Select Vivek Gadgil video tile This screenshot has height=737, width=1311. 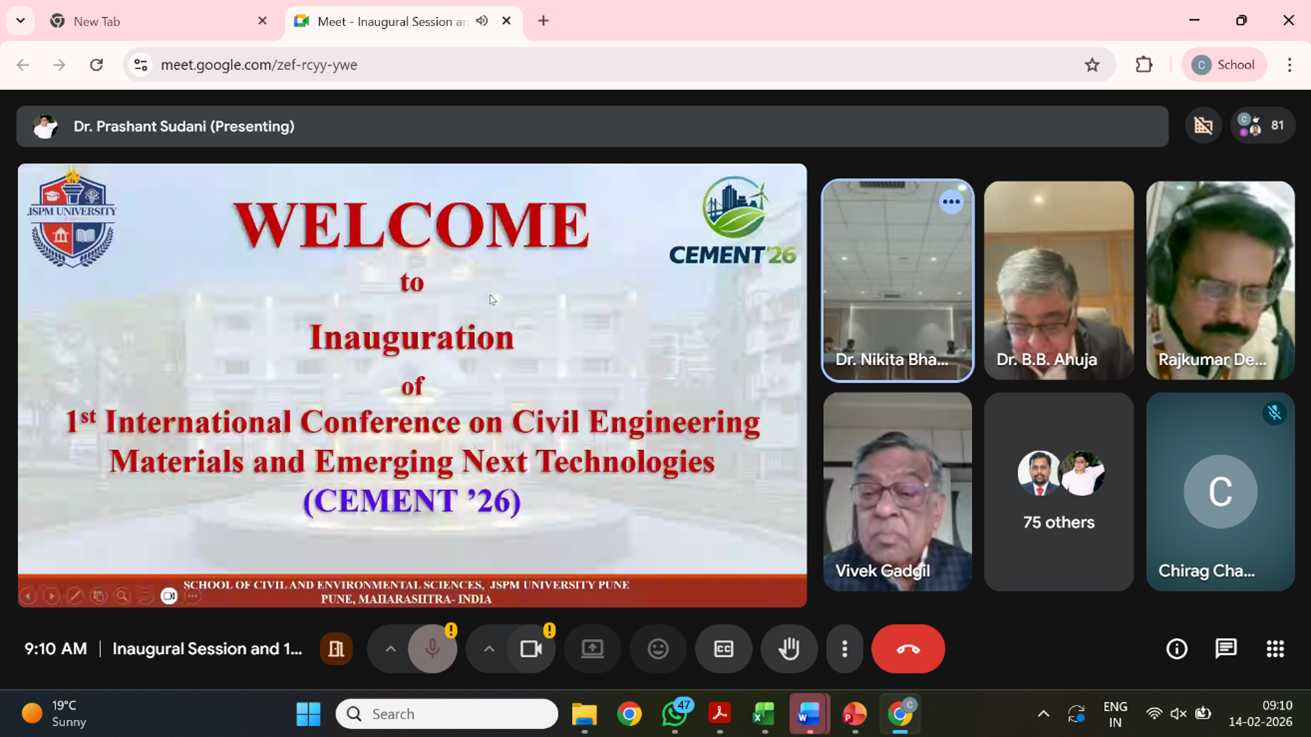[x=897, y=491]
